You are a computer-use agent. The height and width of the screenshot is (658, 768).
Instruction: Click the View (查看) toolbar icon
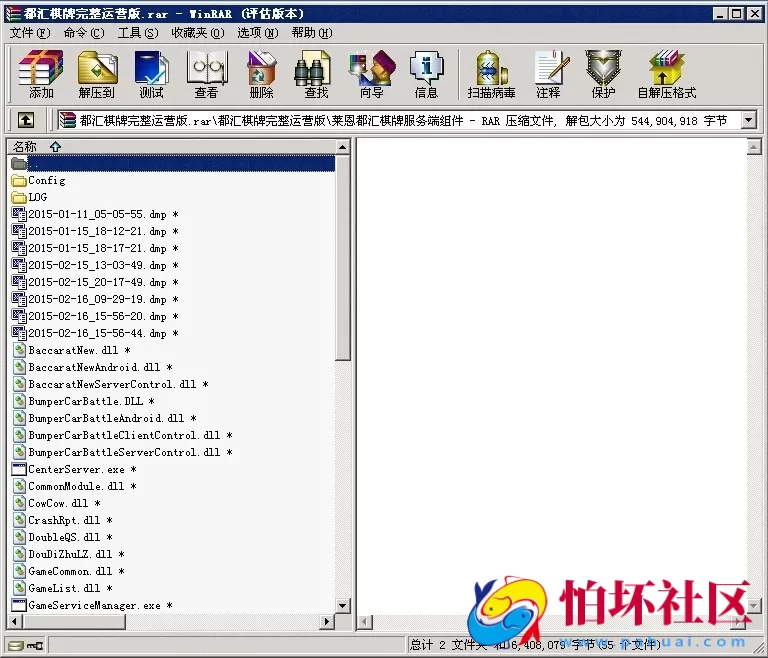pos(206,75)
